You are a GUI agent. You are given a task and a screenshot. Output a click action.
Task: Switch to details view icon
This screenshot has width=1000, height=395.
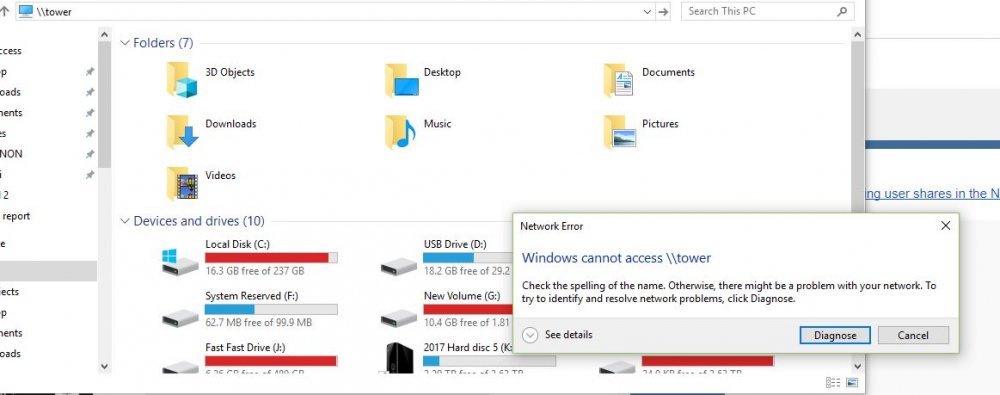pos(833,383)
